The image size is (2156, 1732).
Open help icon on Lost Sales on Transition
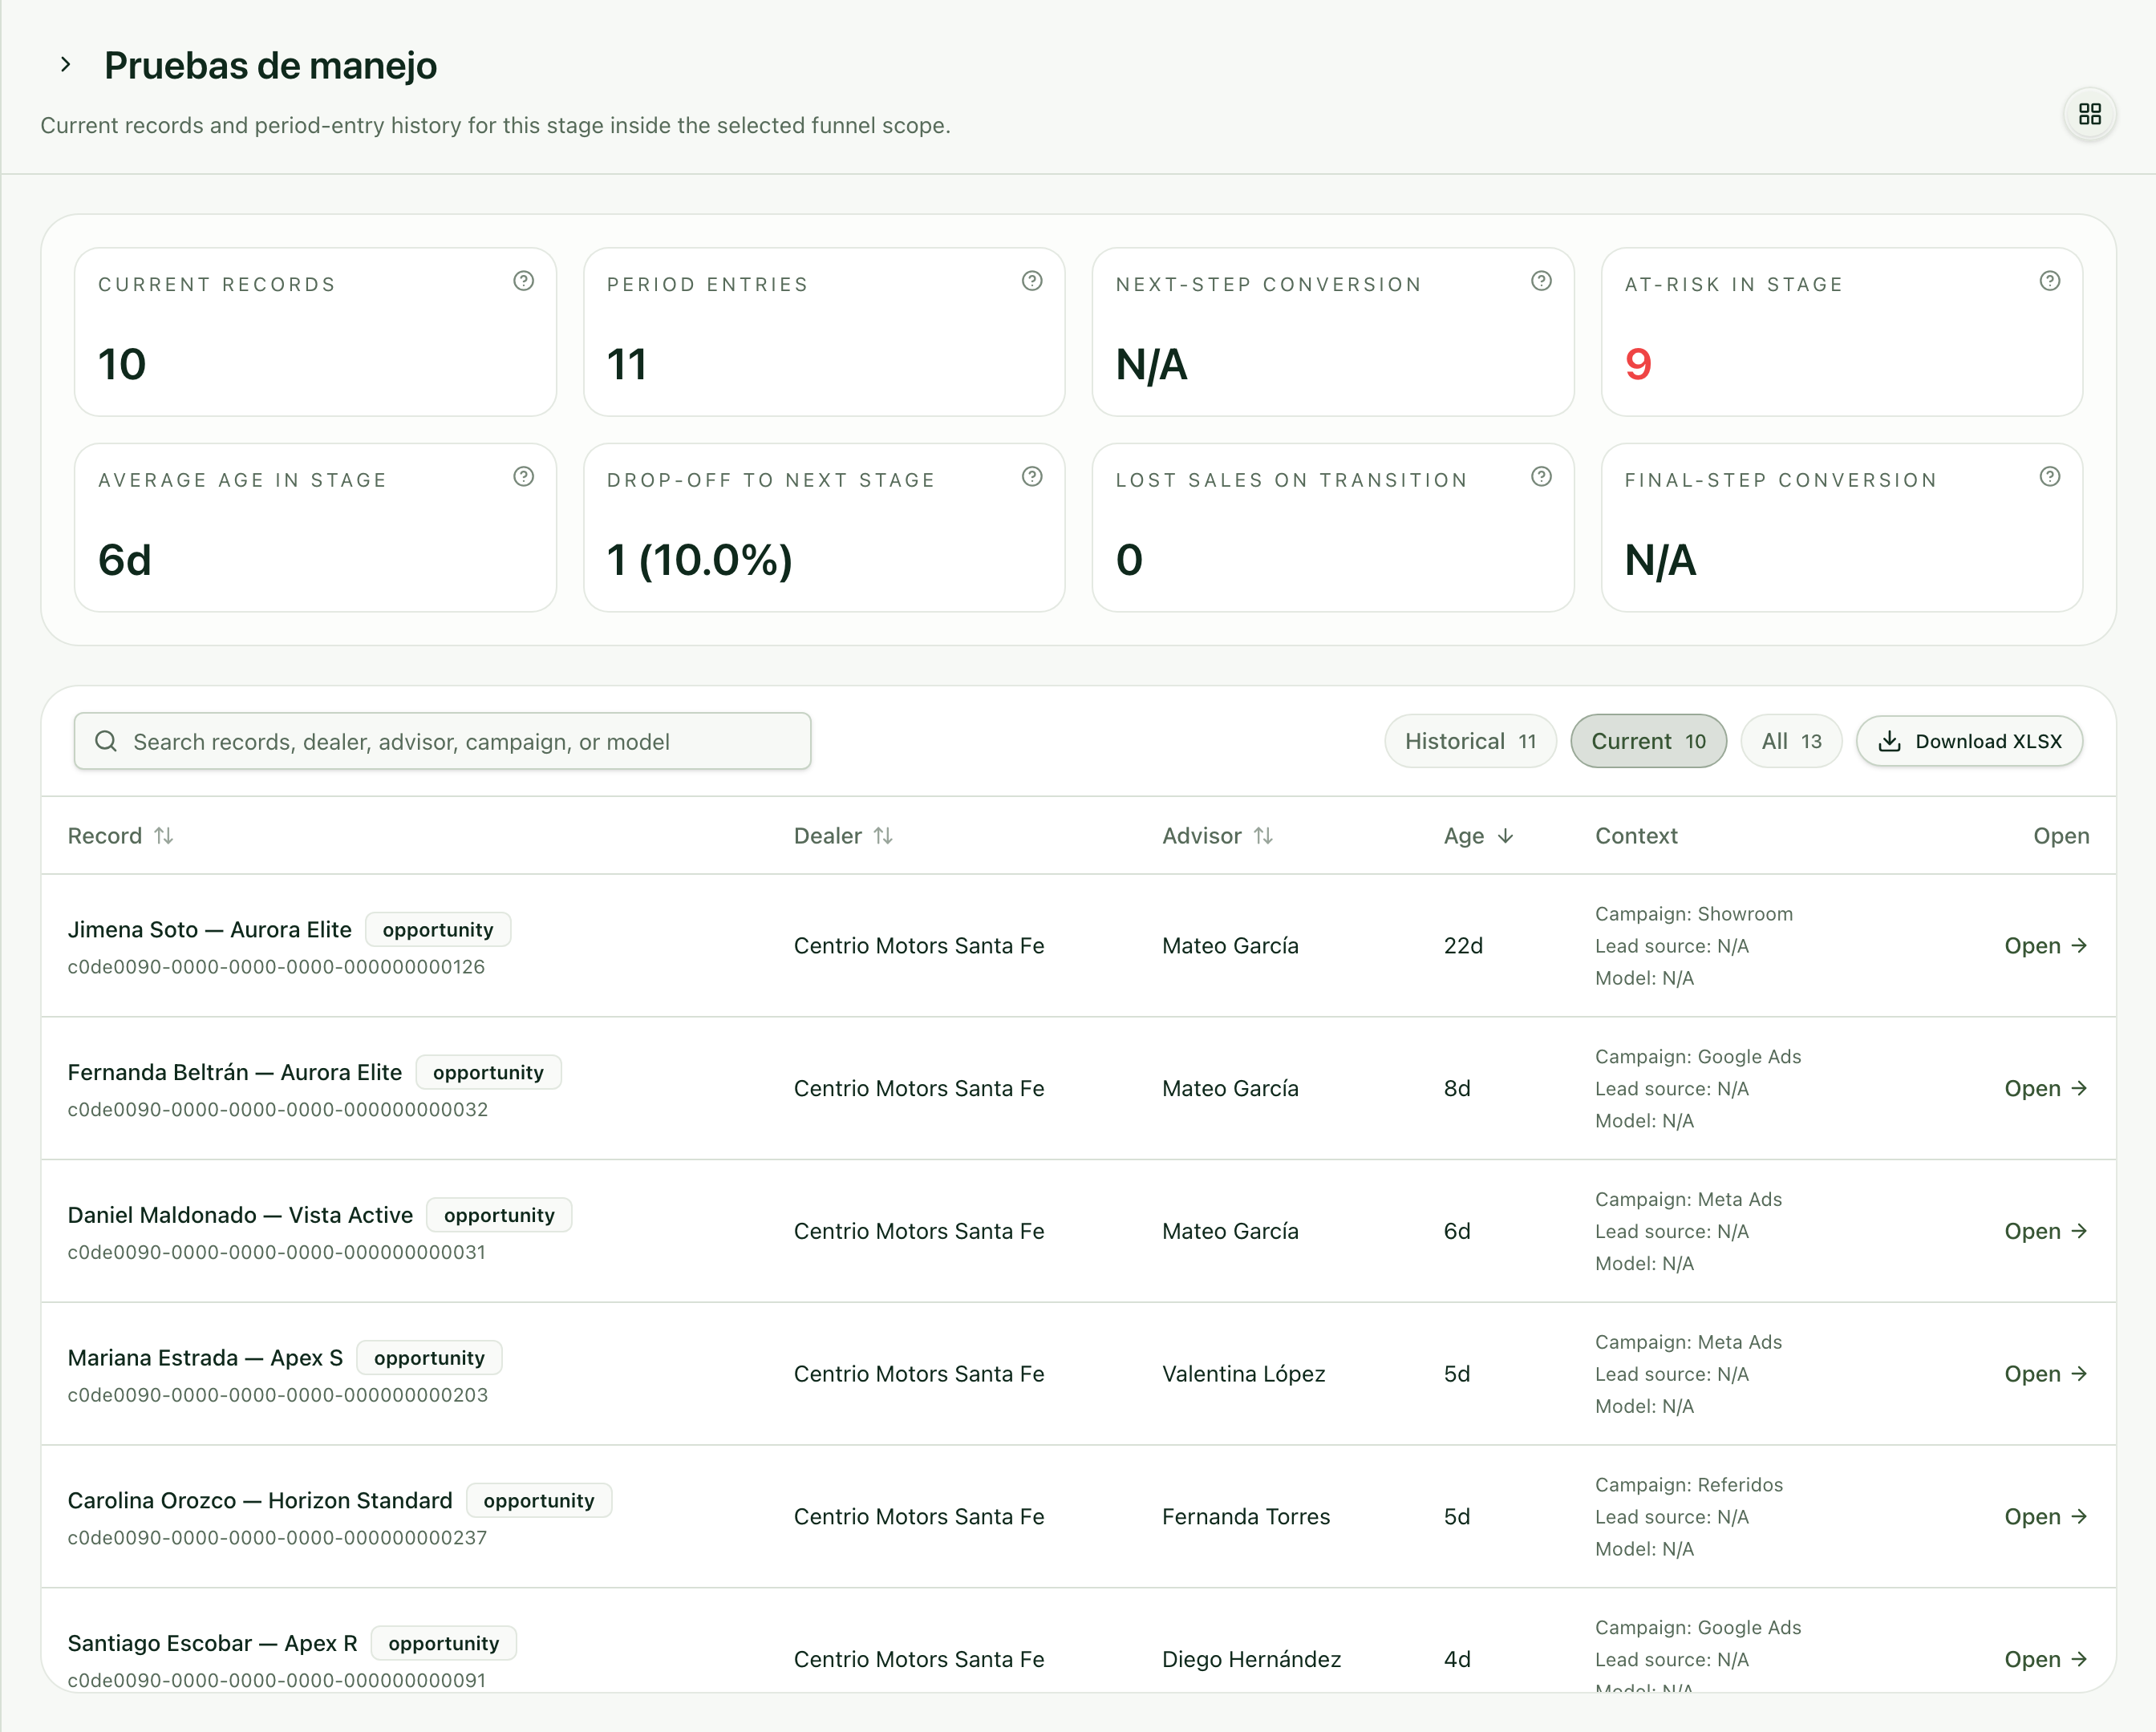click(x=1541, y=477)
